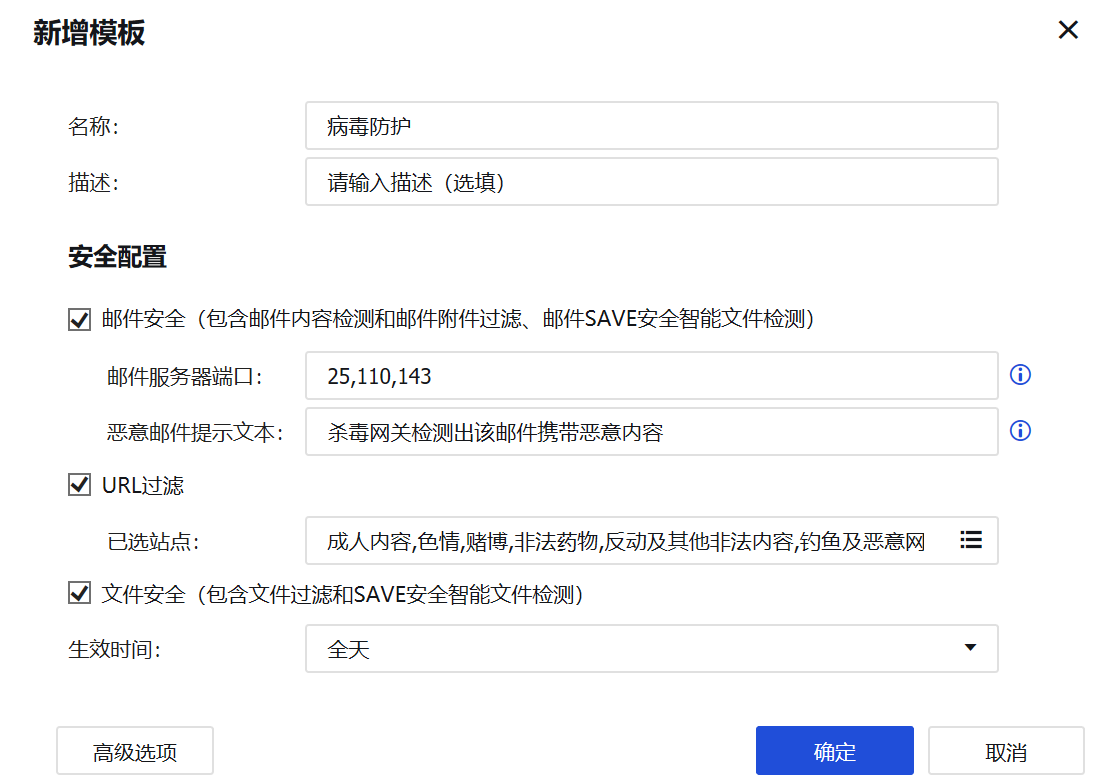Click the 恶意邮件提示文本 label
The height and width of the screenshot is (783, 1113).
coord(195,432)
